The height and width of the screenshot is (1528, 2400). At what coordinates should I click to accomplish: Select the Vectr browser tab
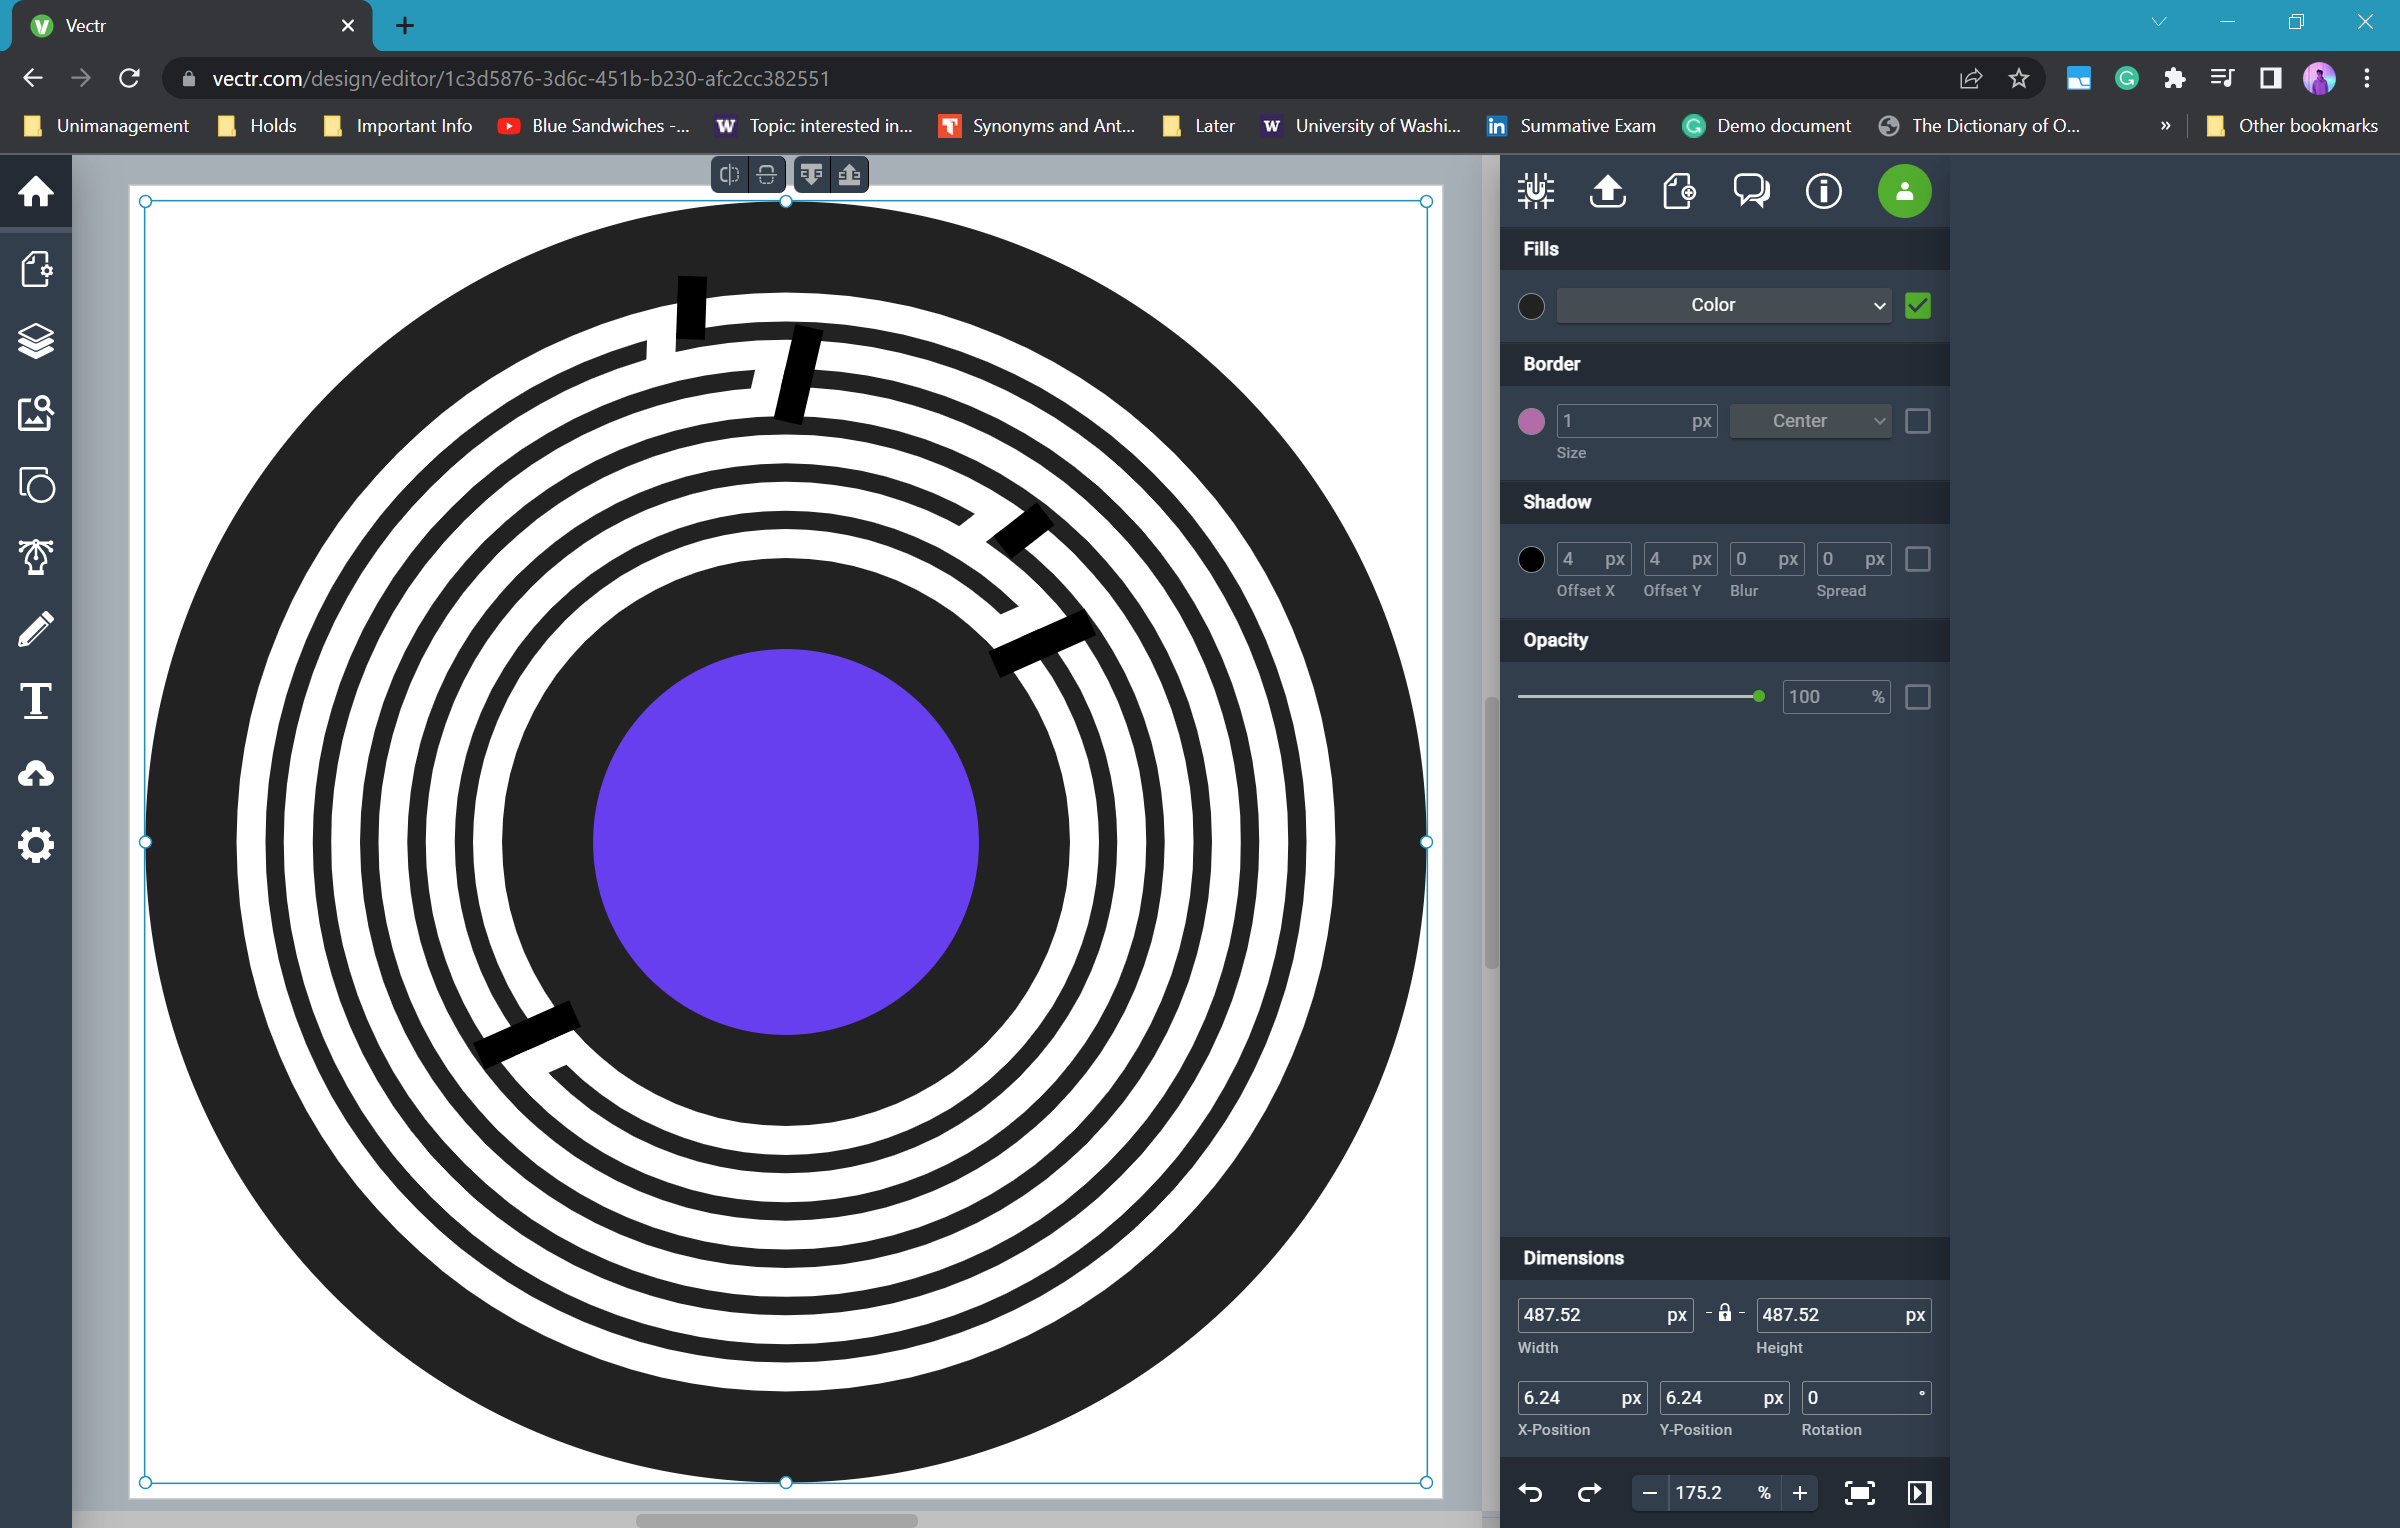(190, 26)
